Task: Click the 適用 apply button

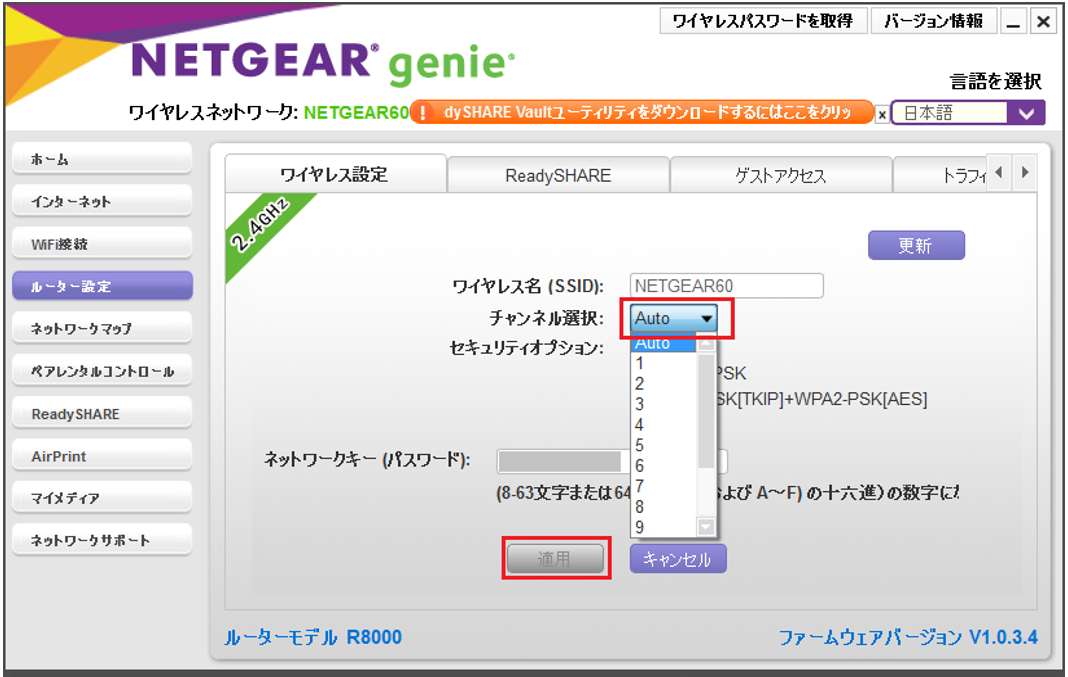Action: (555, 558)
